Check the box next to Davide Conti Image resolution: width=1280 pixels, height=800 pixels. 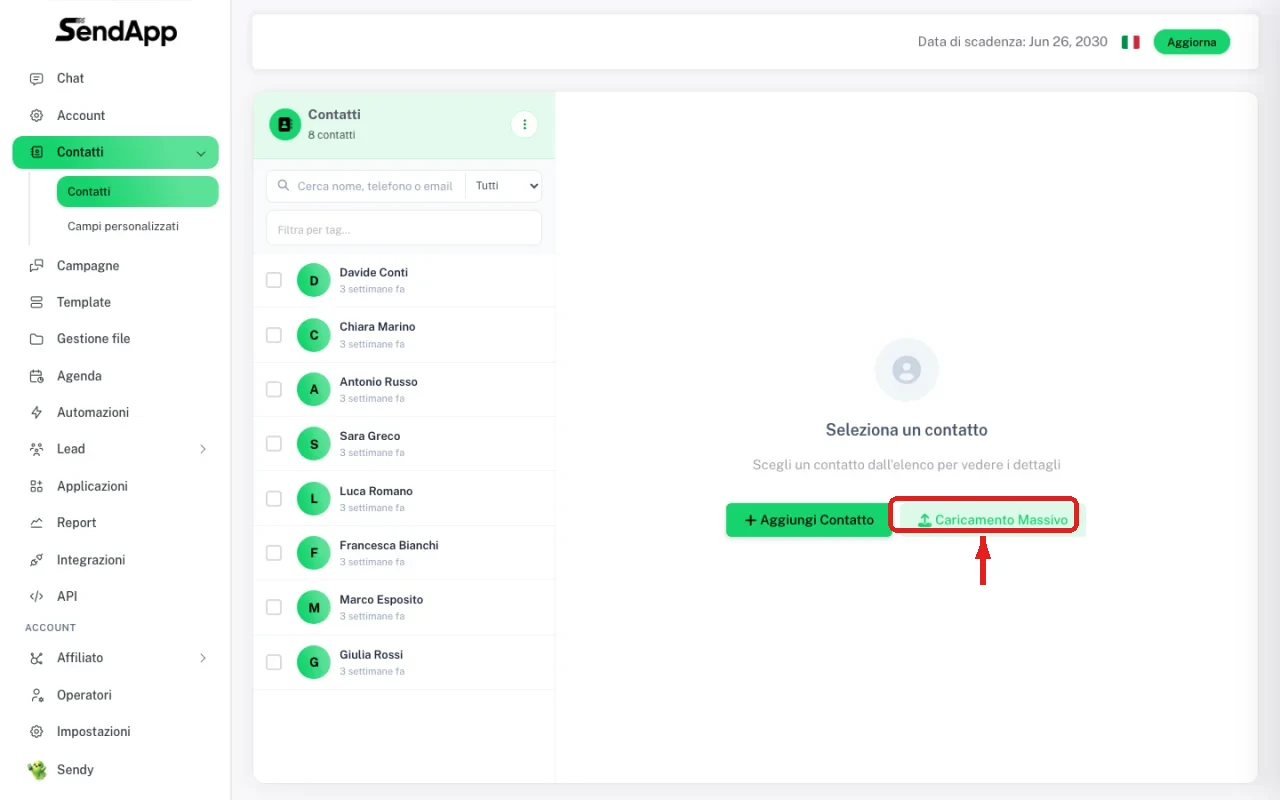click(274, 280)
